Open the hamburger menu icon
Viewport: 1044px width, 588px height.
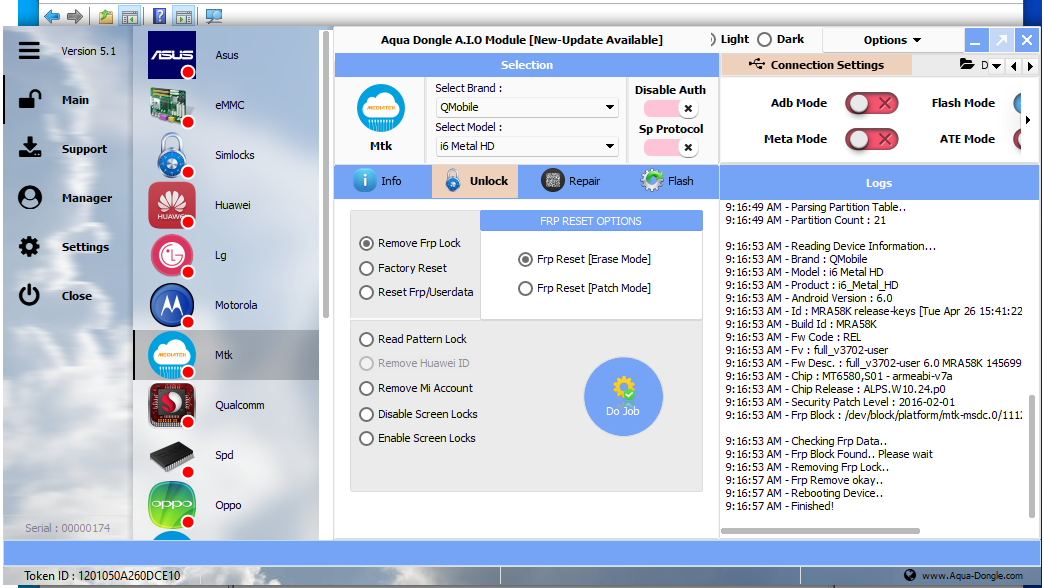[x=29, y=51]
